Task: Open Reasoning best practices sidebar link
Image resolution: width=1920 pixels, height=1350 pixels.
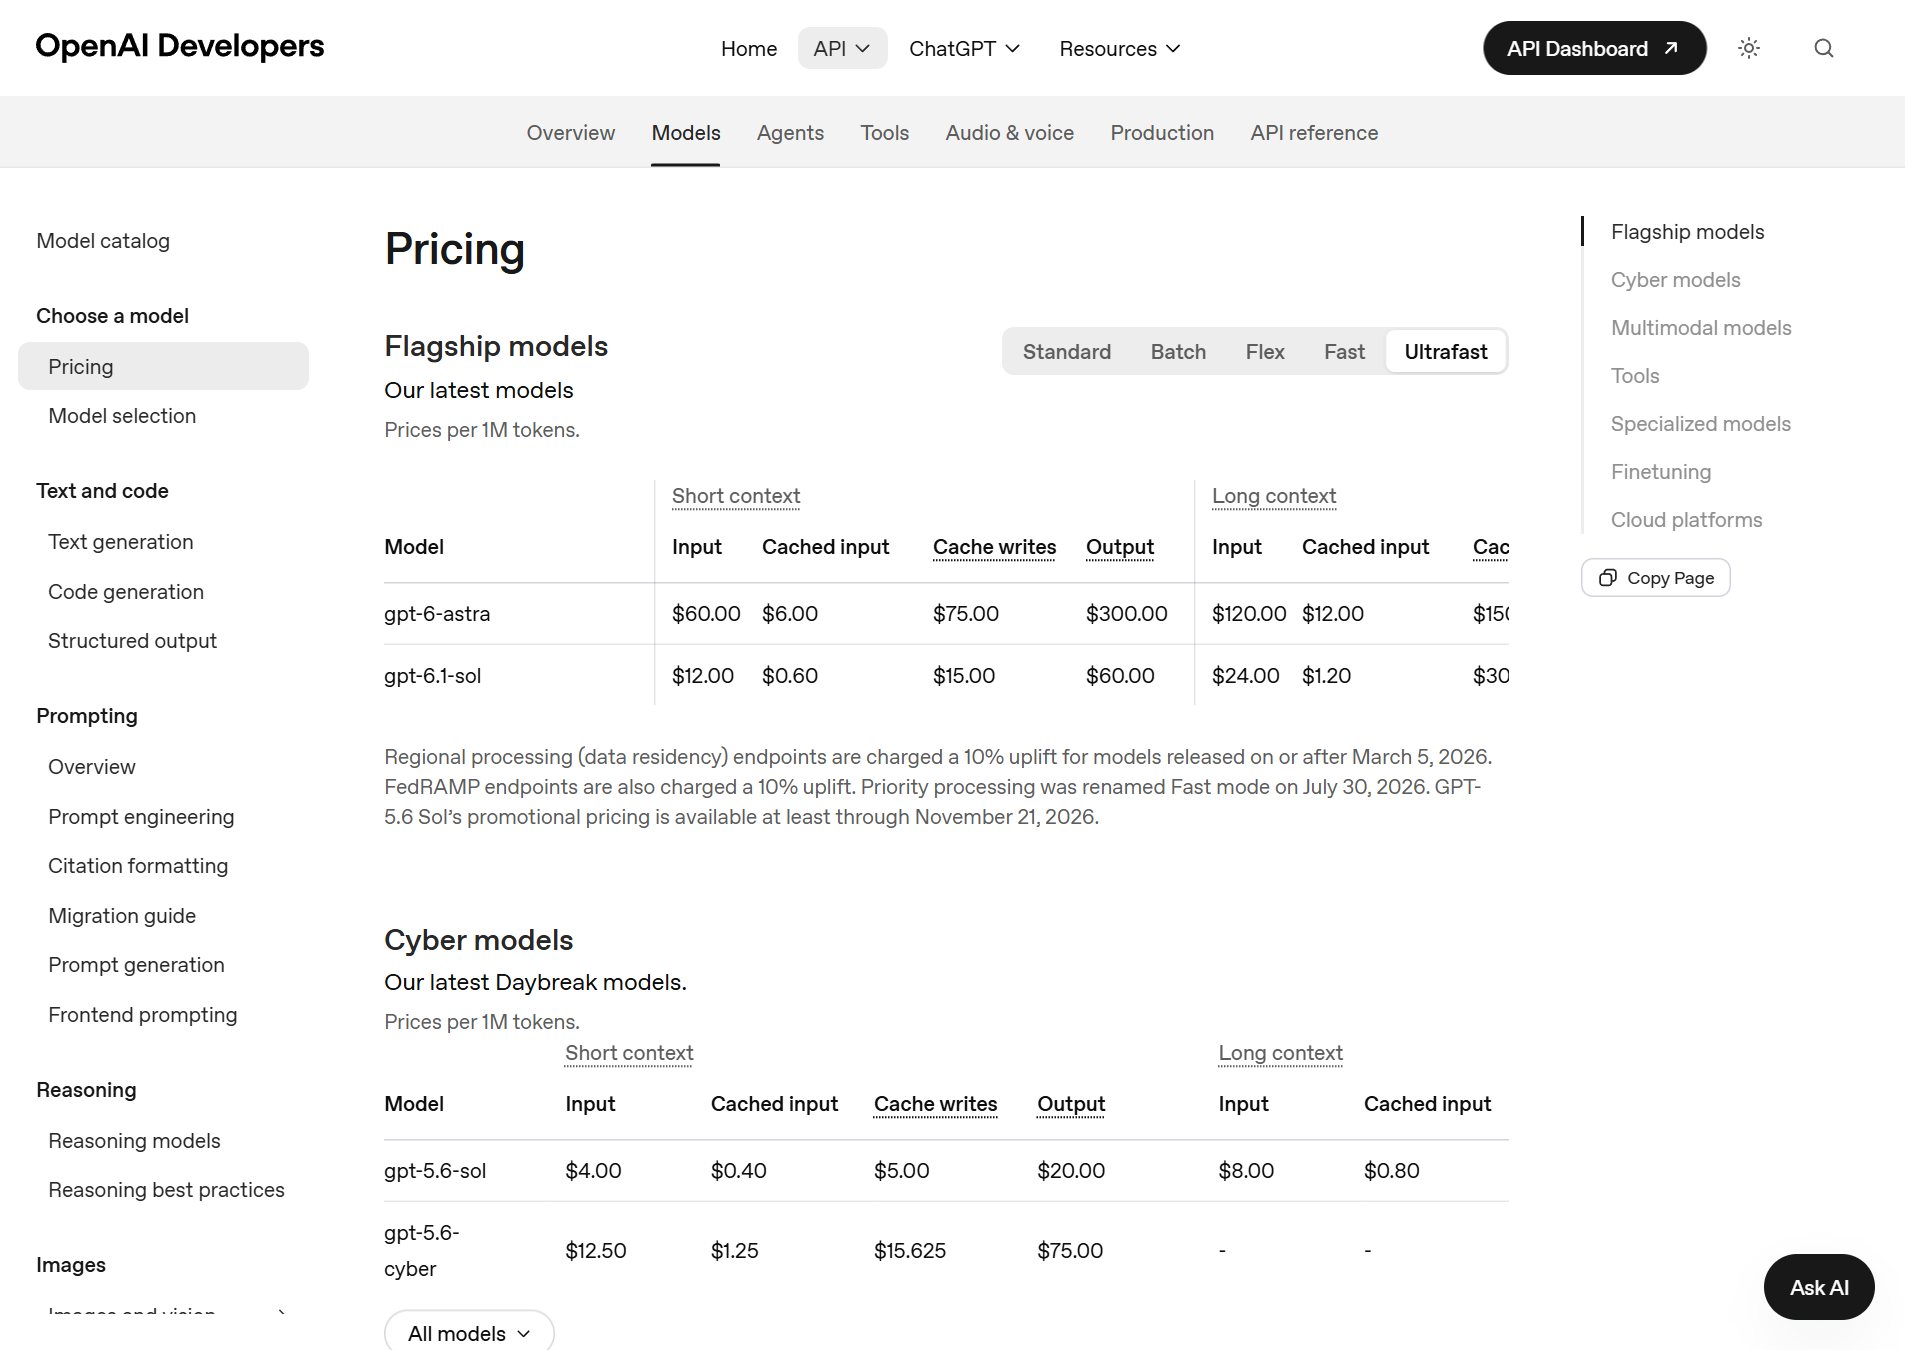Action: (166, 1190)
